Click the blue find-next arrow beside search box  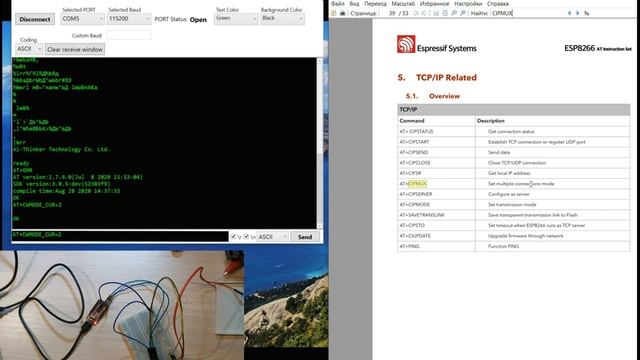[578, 13]
